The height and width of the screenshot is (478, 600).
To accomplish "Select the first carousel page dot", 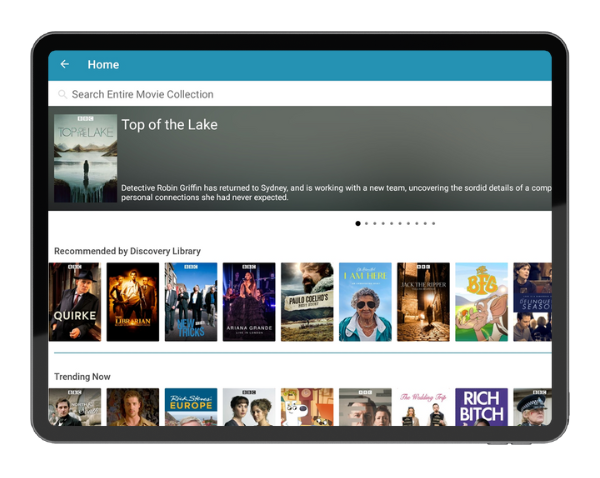I will [358, 224].
